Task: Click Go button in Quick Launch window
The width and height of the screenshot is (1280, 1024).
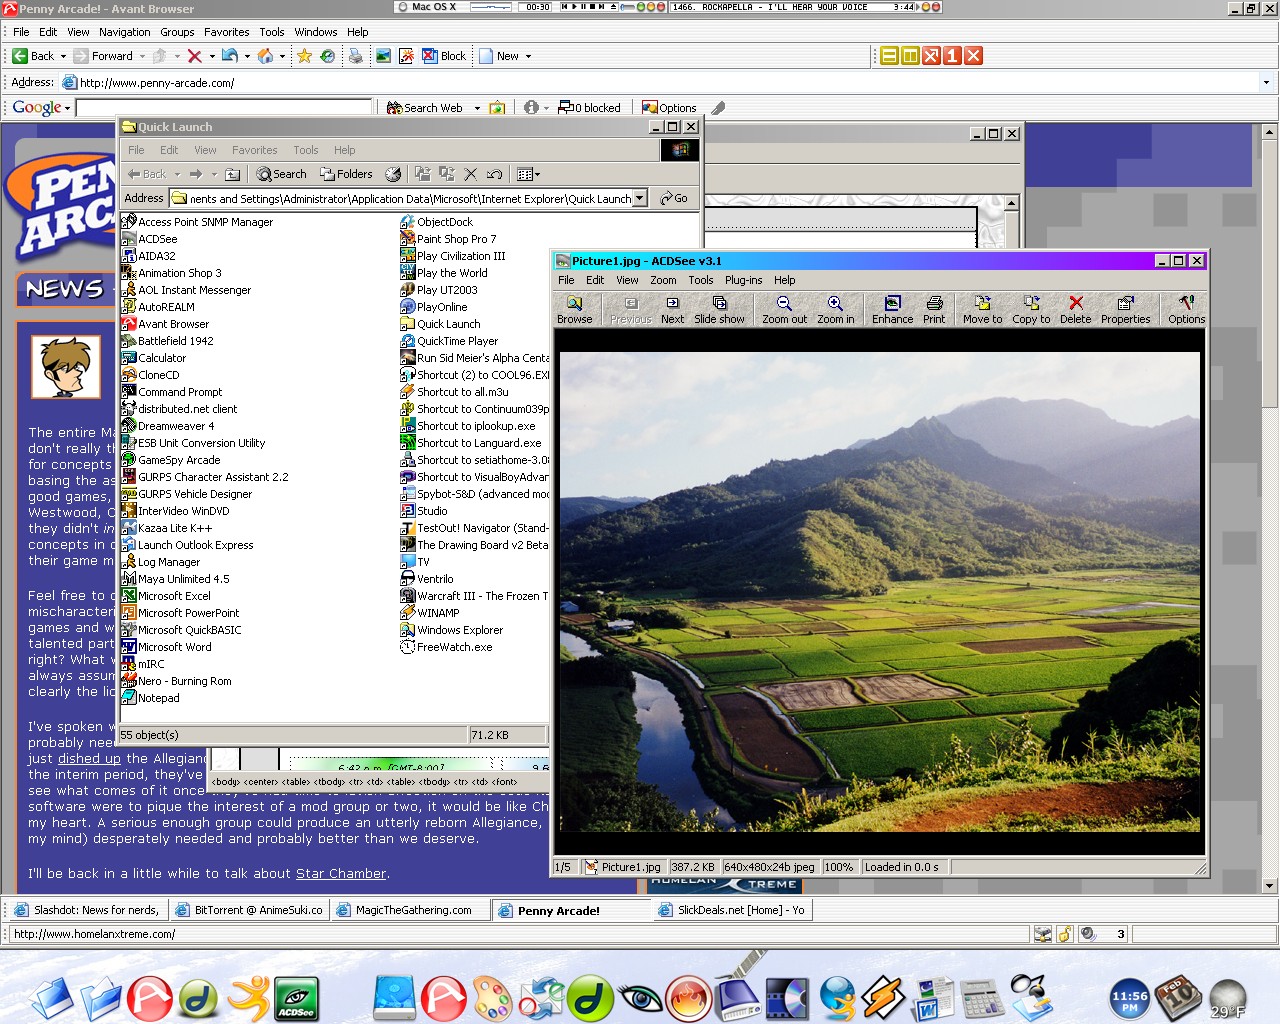Action: pyautogui.click(x=674, y=198)
